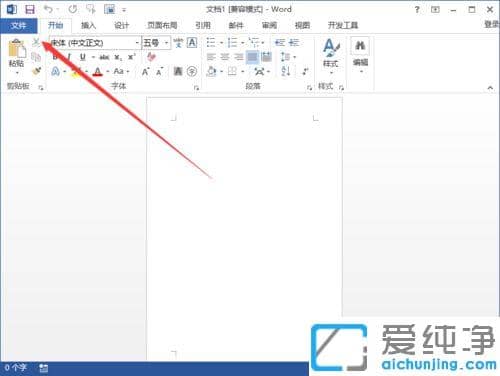Click the Styles large A icon
Screen dimensions: 500x376
pos(331,47)
